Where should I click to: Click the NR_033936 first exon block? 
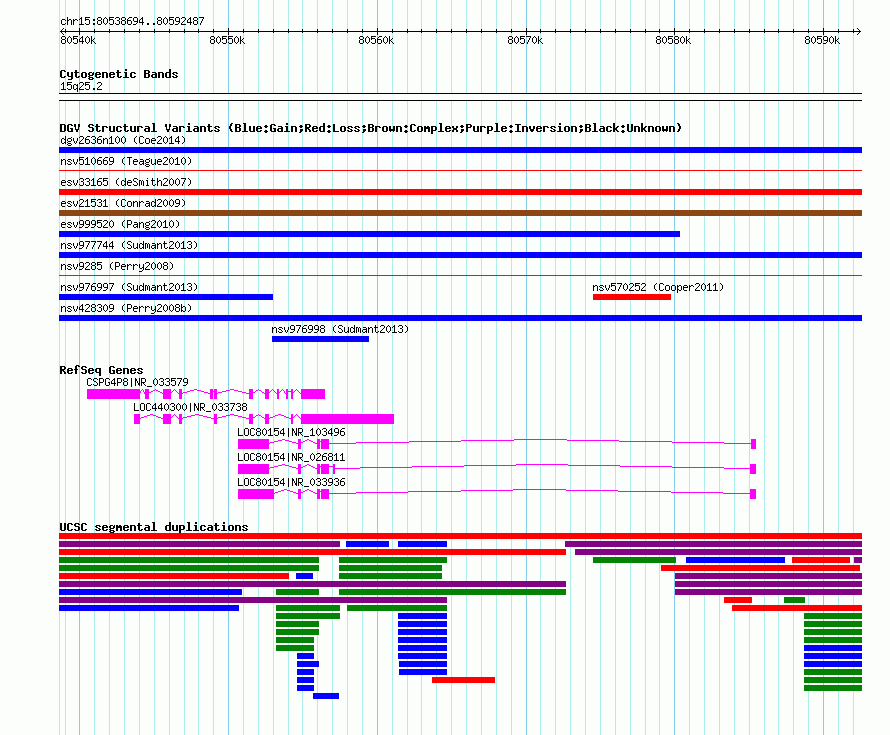click(x=256, y=494)
